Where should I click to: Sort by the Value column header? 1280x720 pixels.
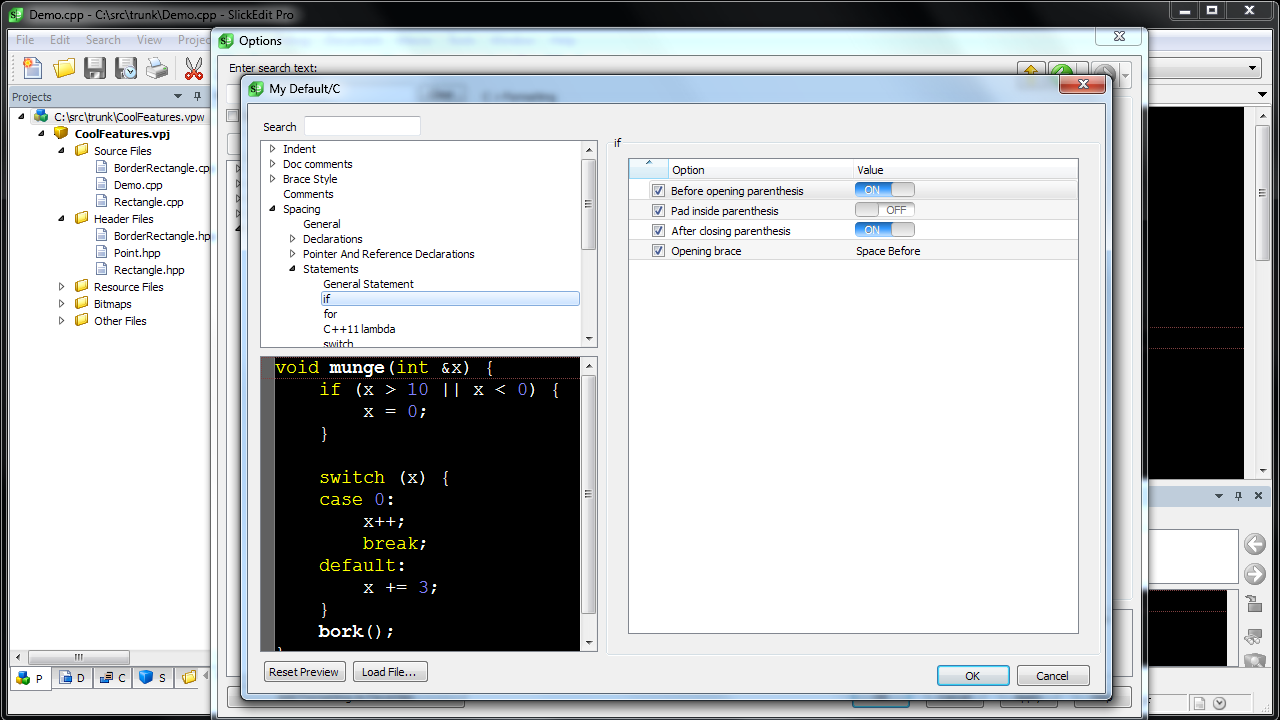pos(965,170)
